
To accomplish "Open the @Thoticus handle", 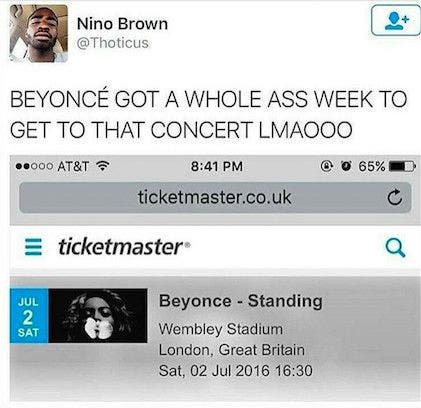I will [x=113, y=43].
